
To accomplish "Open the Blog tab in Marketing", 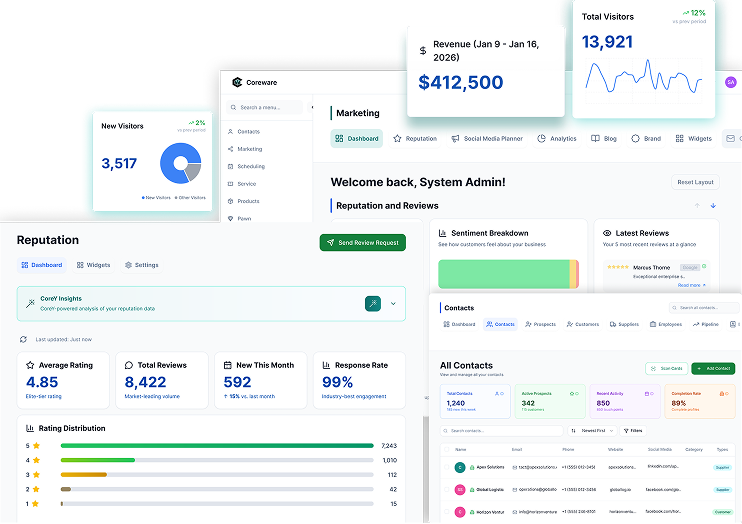I will pyautogui.click(x=604, y=139).
